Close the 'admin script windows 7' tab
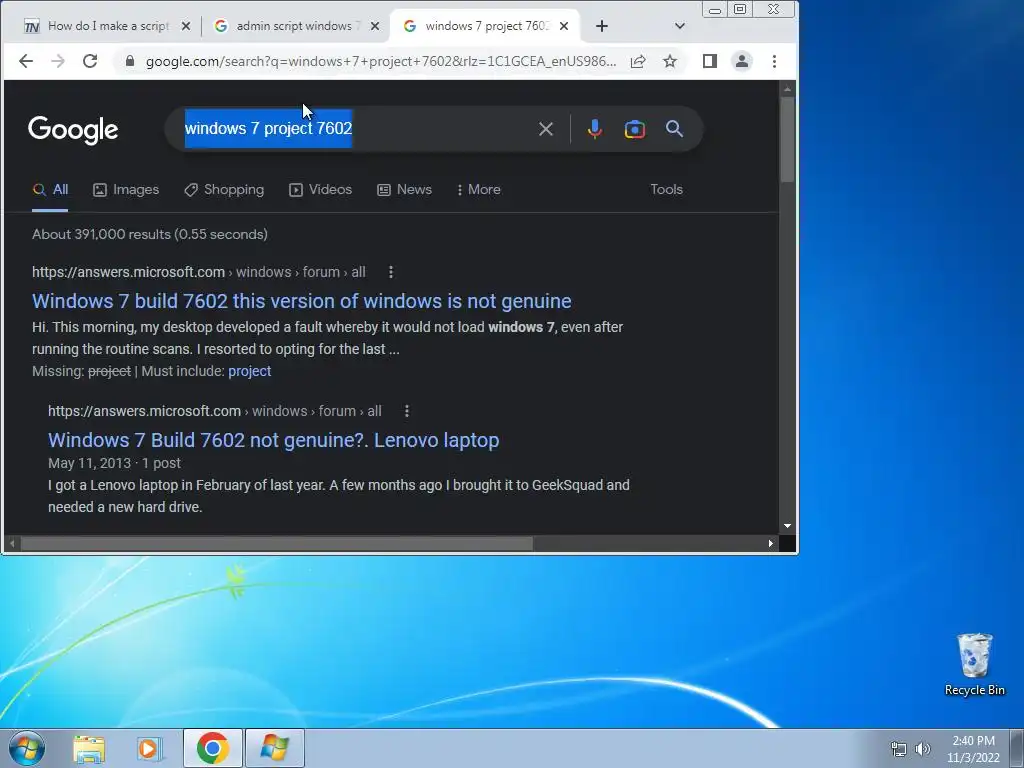The width and height of the screenshot is (1024, 768). pos(375,26)
